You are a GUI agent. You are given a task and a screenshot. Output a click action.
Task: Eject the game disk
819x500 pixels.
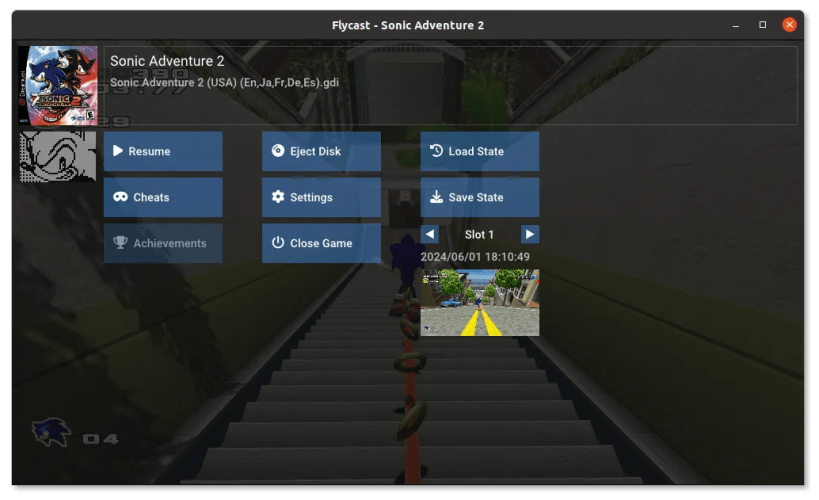(321, 151)
